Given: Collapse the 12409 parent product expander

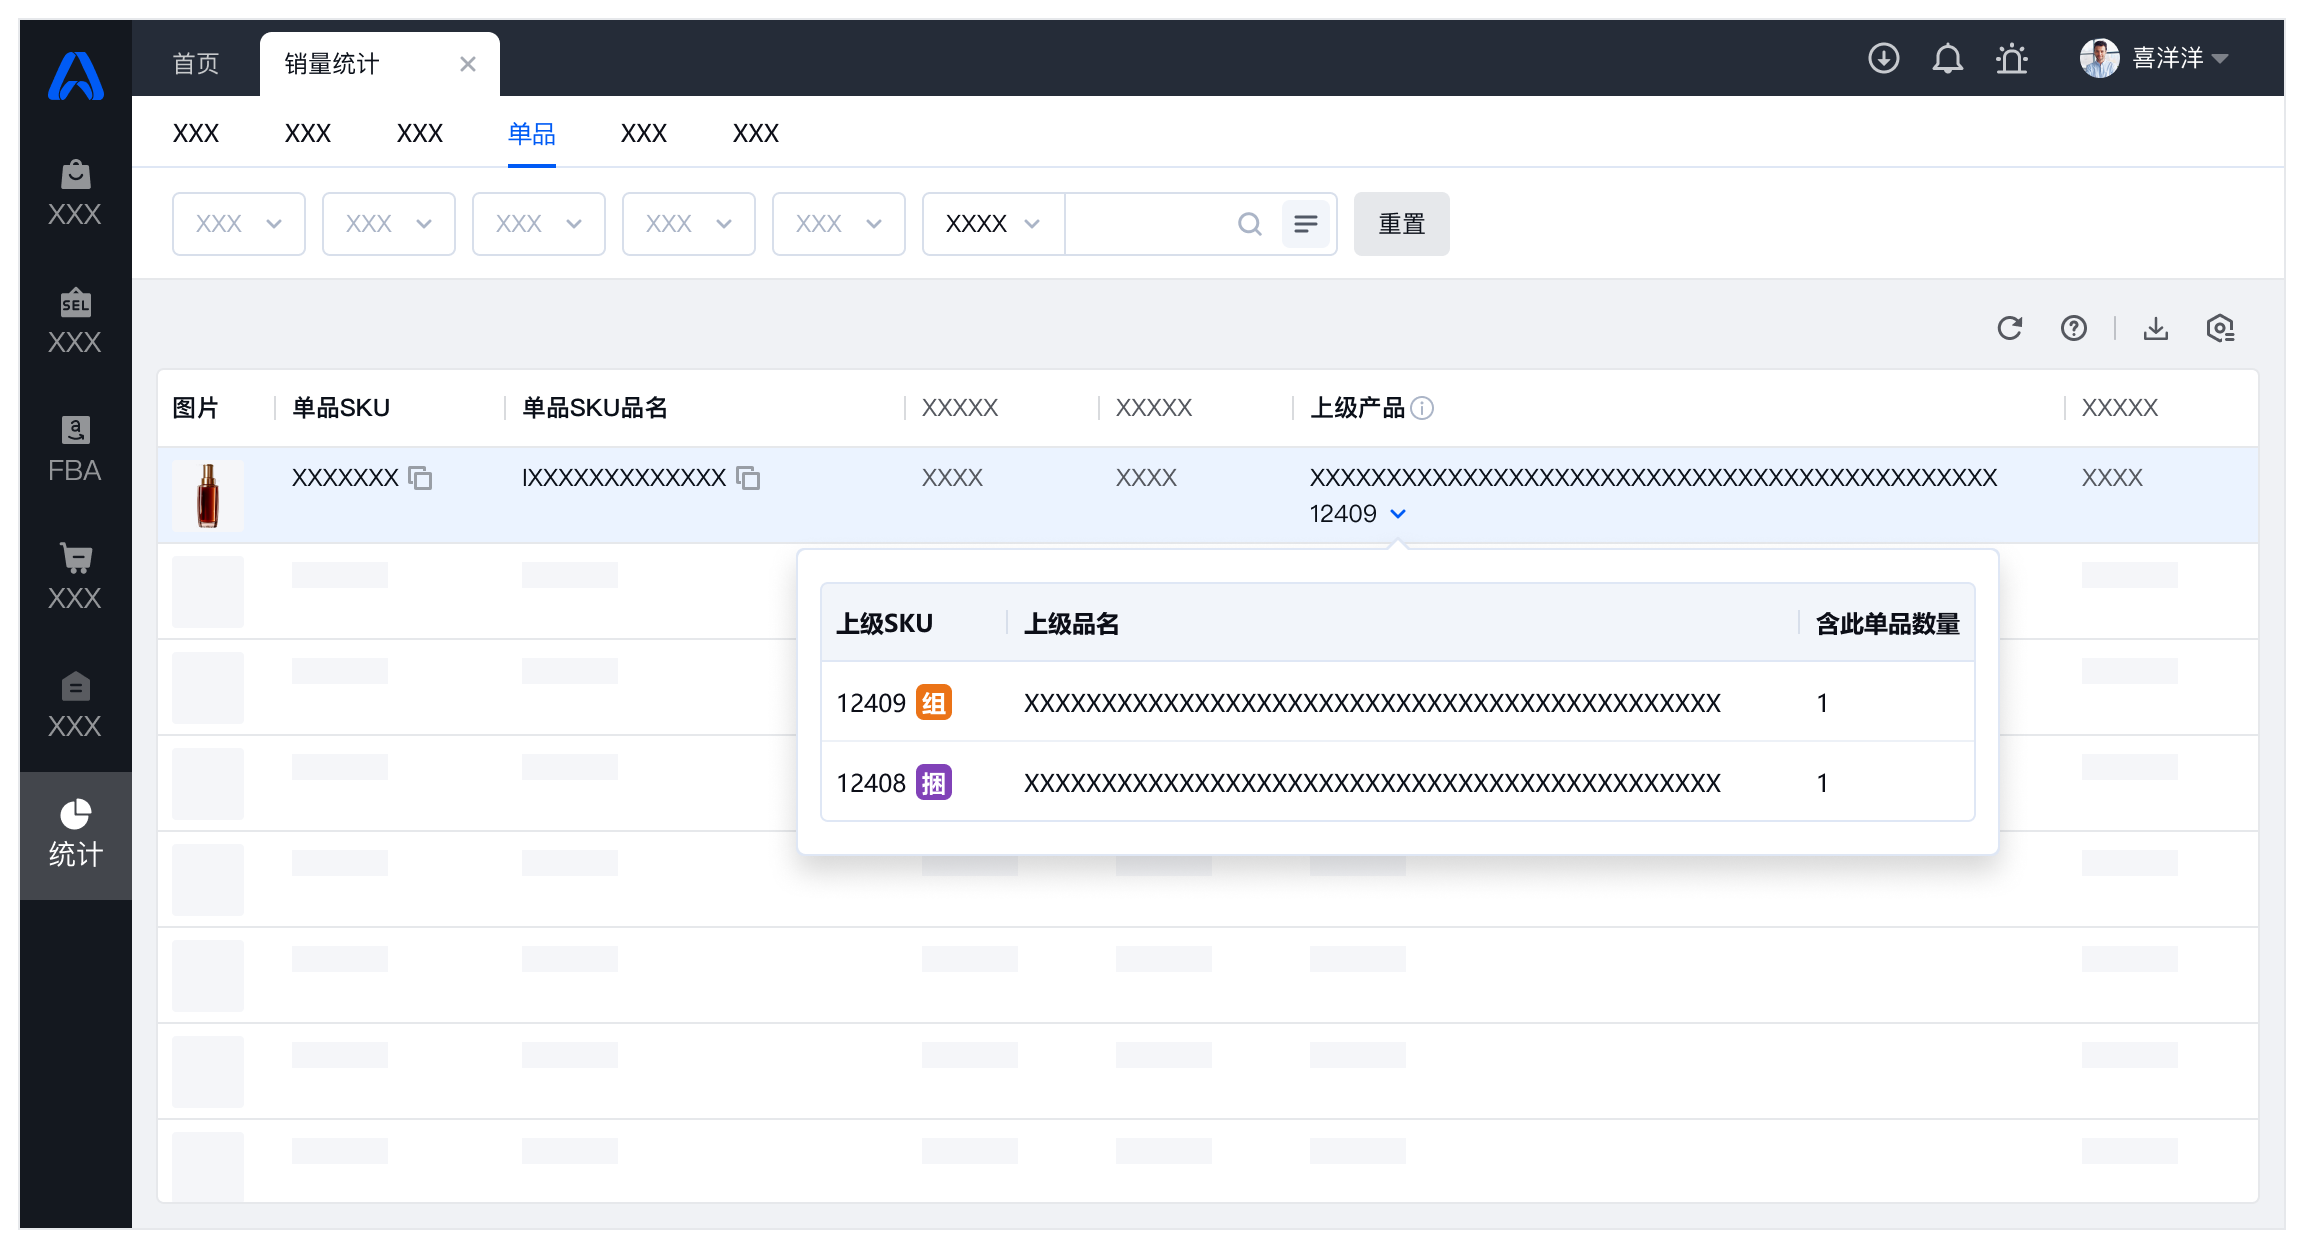Looking at the screenshot, I should pyautogui.click(x=1398, y=514).
